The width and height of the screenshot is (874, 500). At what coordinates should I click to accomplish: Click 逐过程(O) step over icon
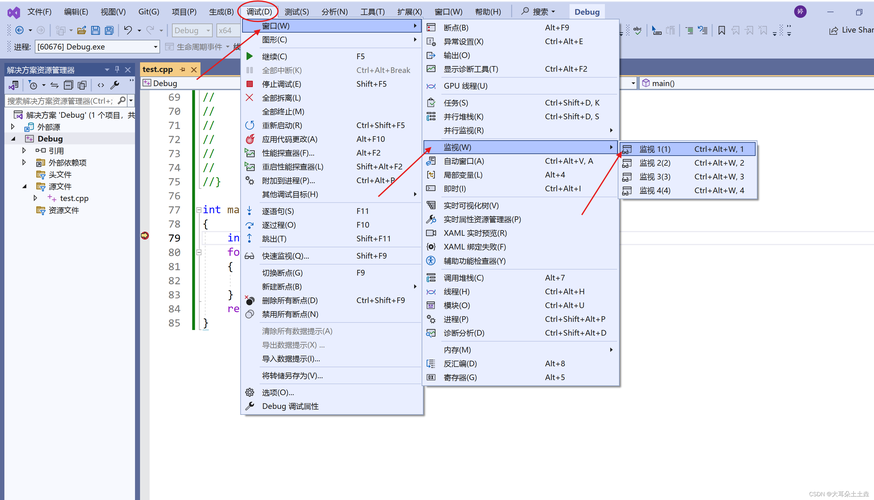(x=250, y=225)
